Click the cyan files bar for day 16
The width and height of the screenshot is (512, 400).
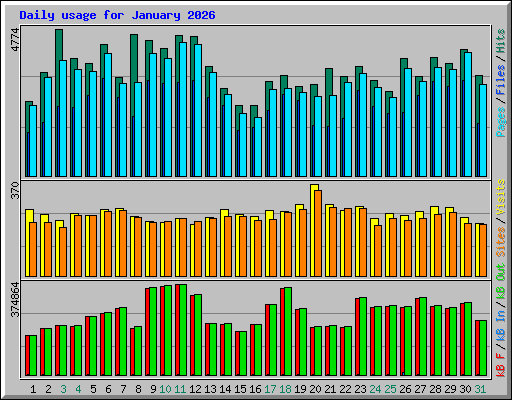[x=258, y=147]
